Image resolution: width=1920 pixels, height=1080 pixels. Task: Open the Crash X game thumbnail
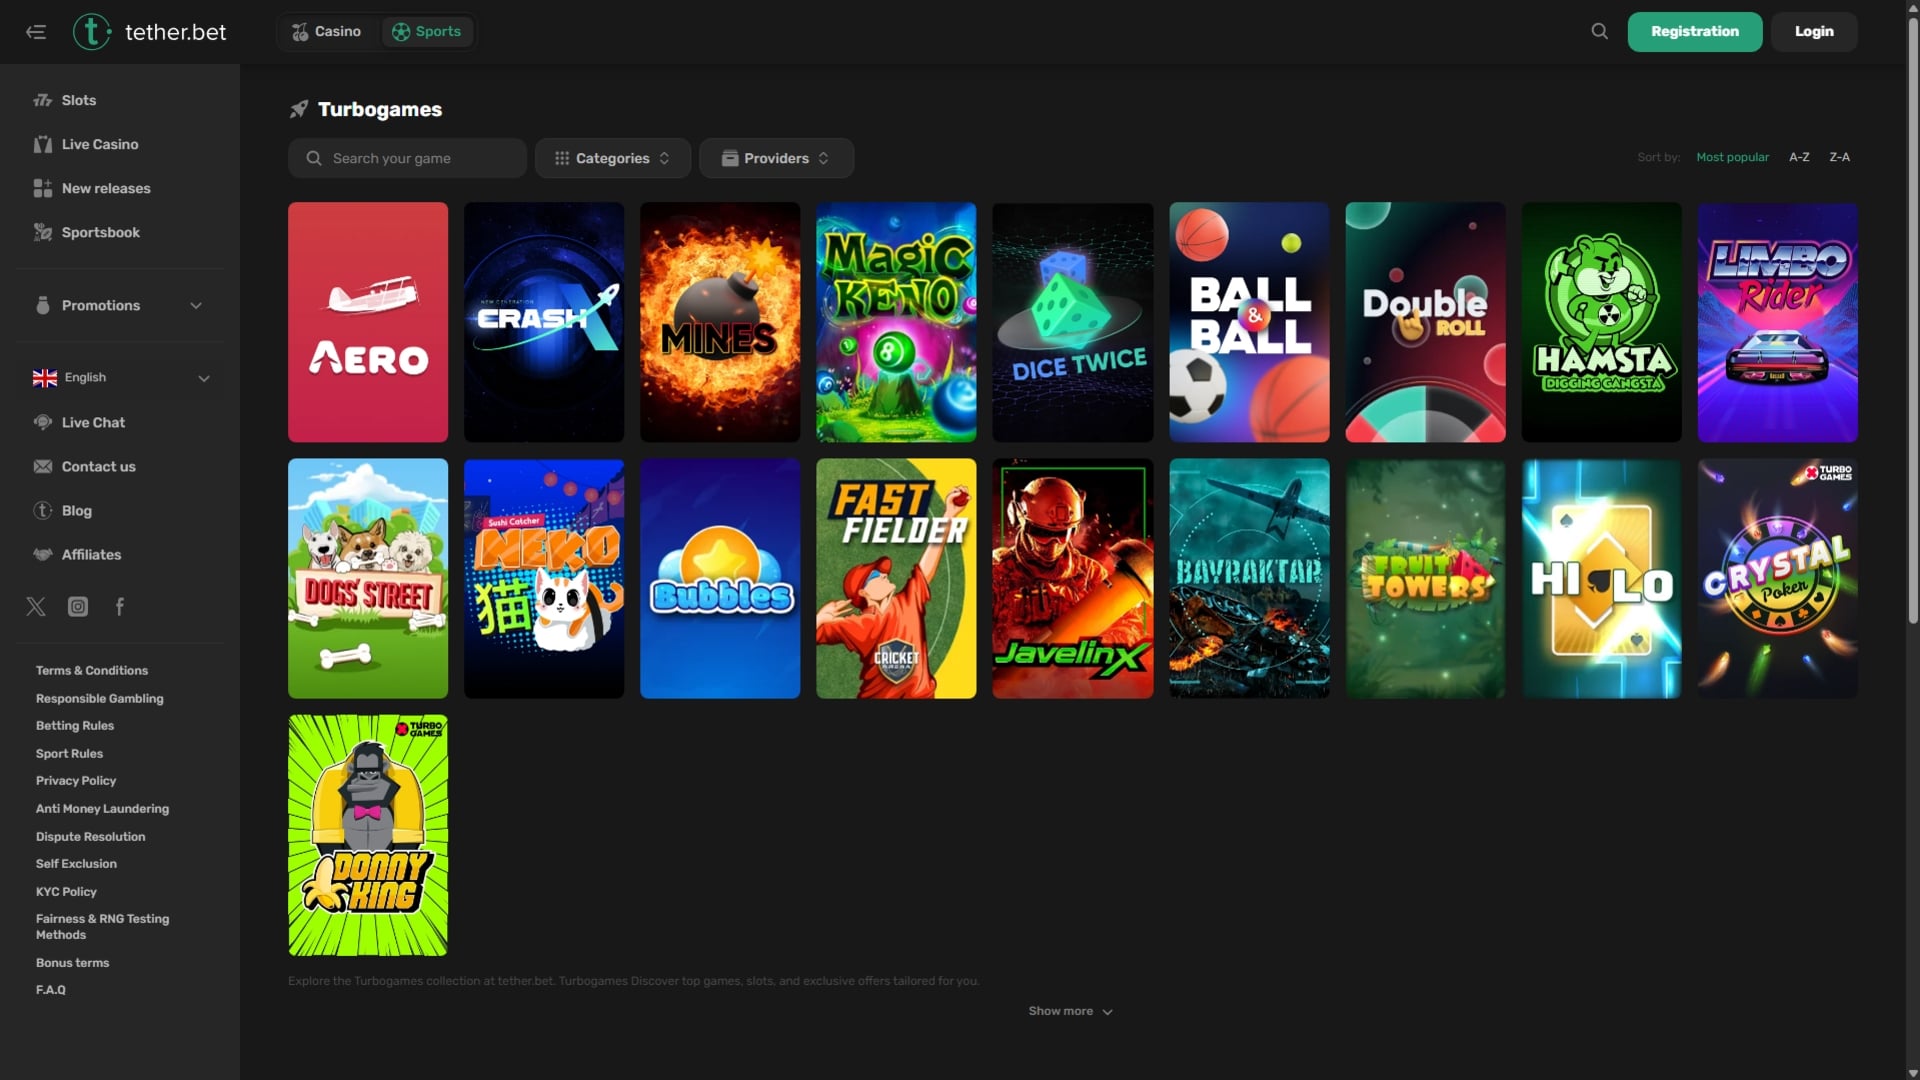click(x=544, y=322)
